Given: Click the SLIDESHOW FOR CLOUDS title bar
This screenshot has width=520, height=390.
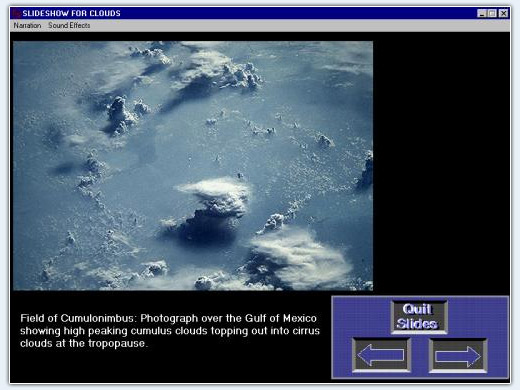Looking at the screenshot, I should (260, 13).
